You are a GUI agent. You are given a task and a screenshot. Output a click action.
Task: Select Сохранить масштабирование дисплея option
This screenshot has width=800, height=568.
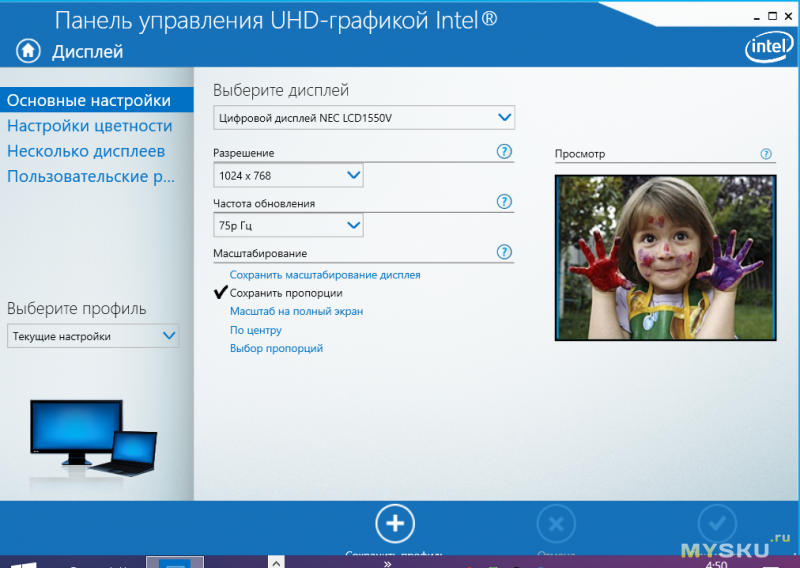click(325, 274)
